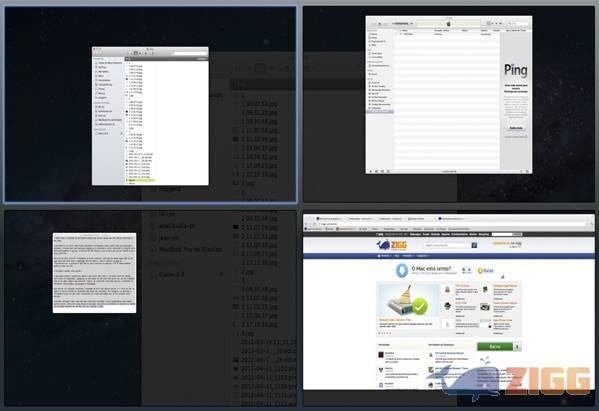Click the Zigg whale logo on the website
The width and height of the screenshot is (599, 411).
pyautogui.click(x=392, y=245)
